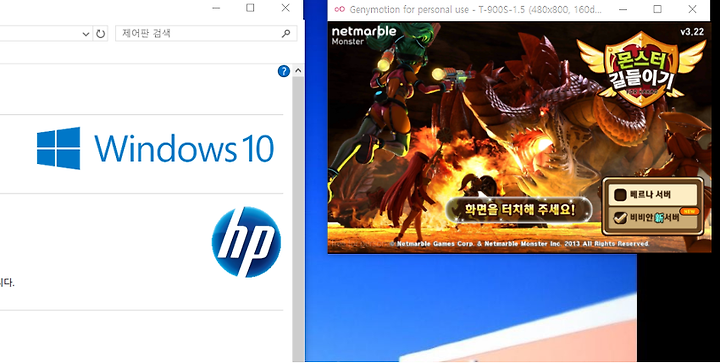Click the Netmarble copyright notice text
This screenshot has height=363, width=720.
coord(519,244)
